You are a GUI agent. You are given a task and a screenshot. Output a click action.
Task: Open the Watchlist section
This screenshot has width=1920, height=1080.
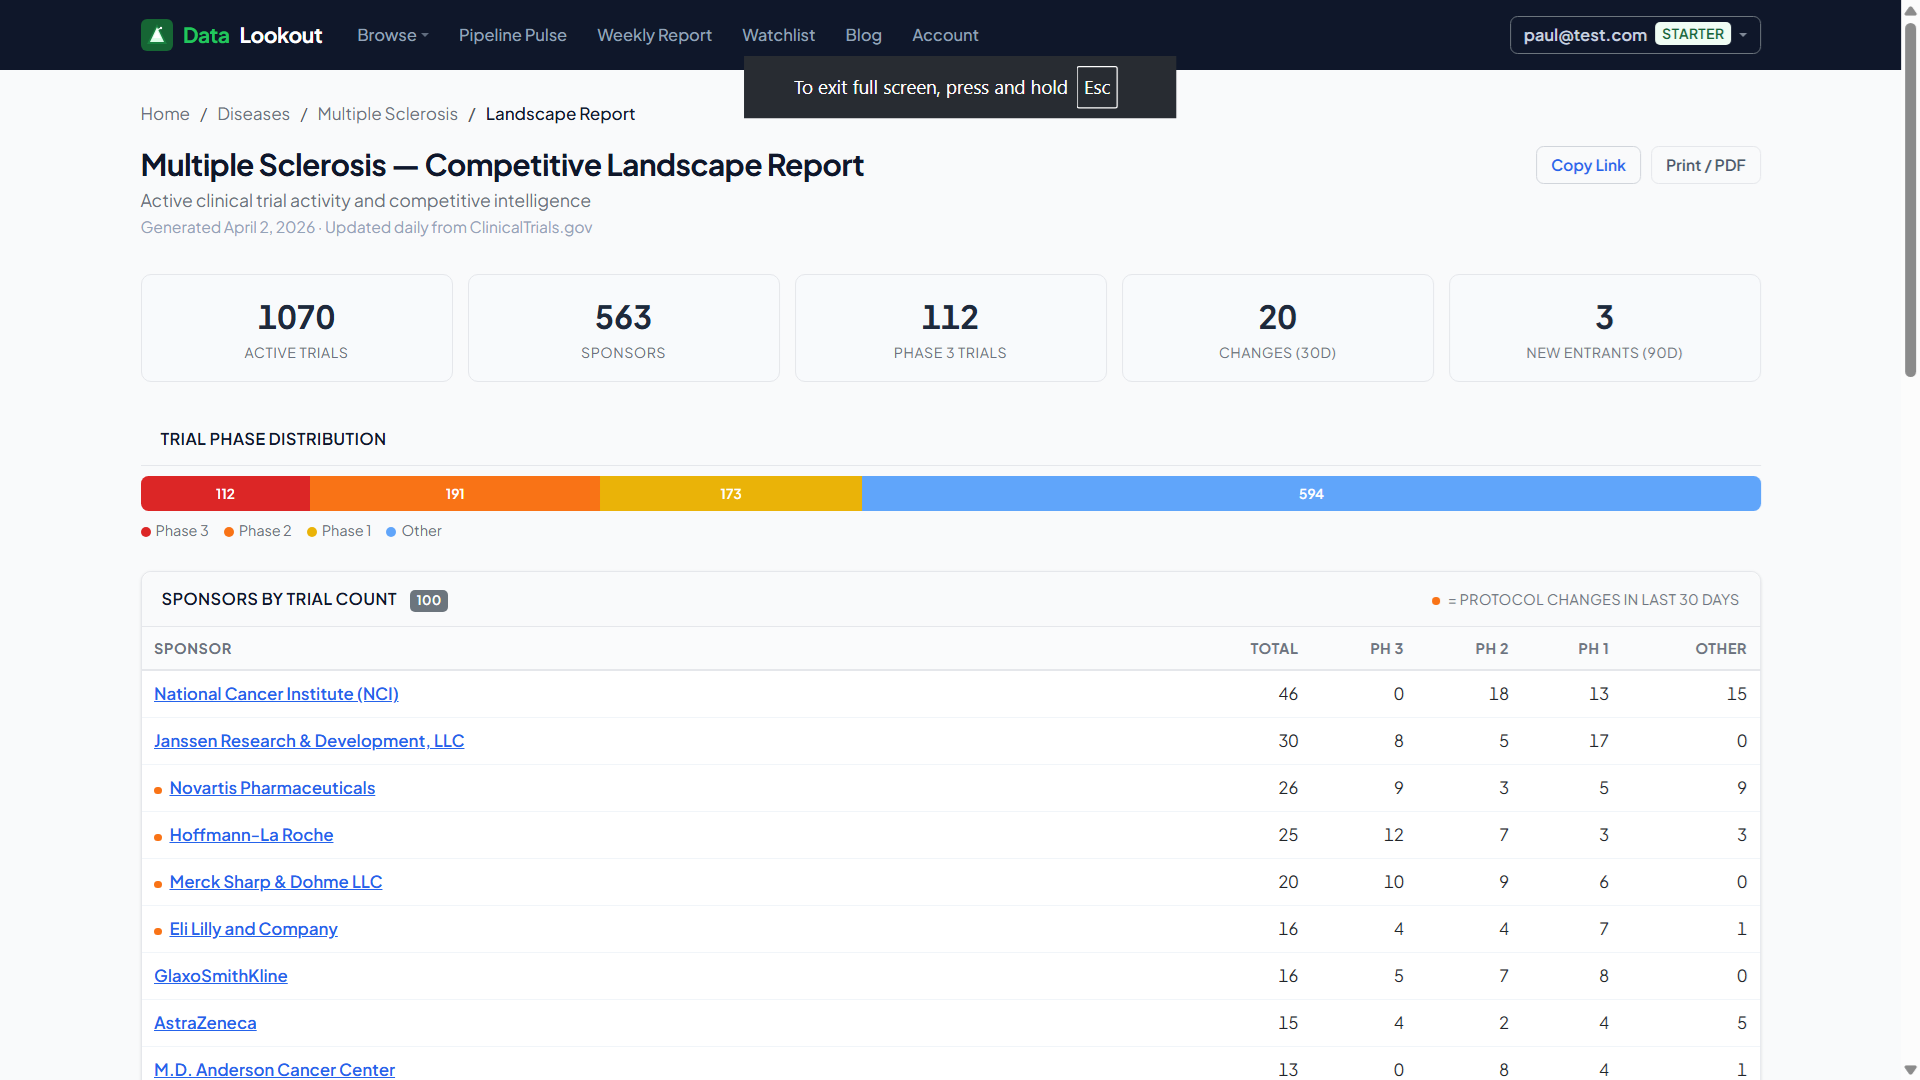[778, 35]
